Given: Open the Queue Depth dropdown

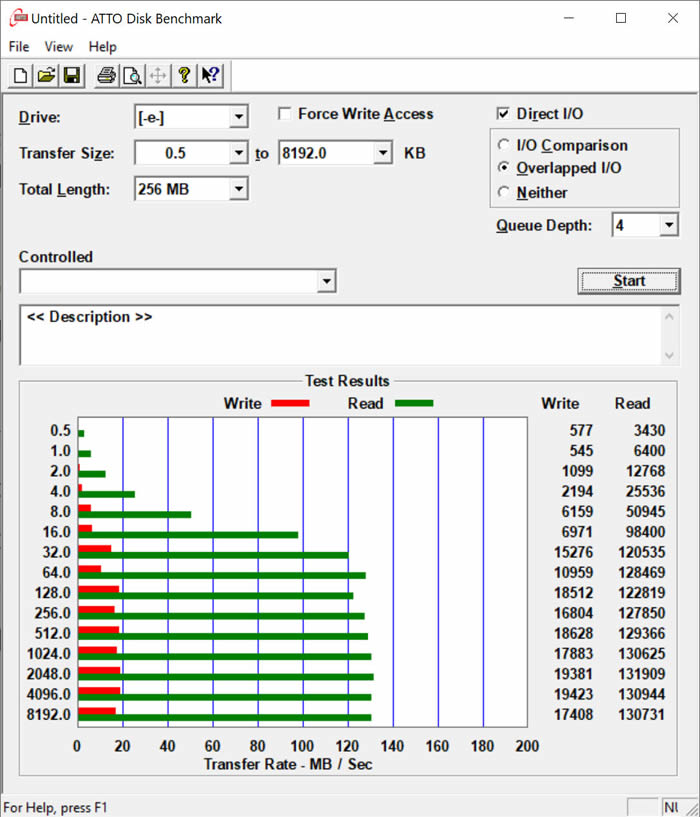Looking at the screenshot, I should click(x=669, y=225).
